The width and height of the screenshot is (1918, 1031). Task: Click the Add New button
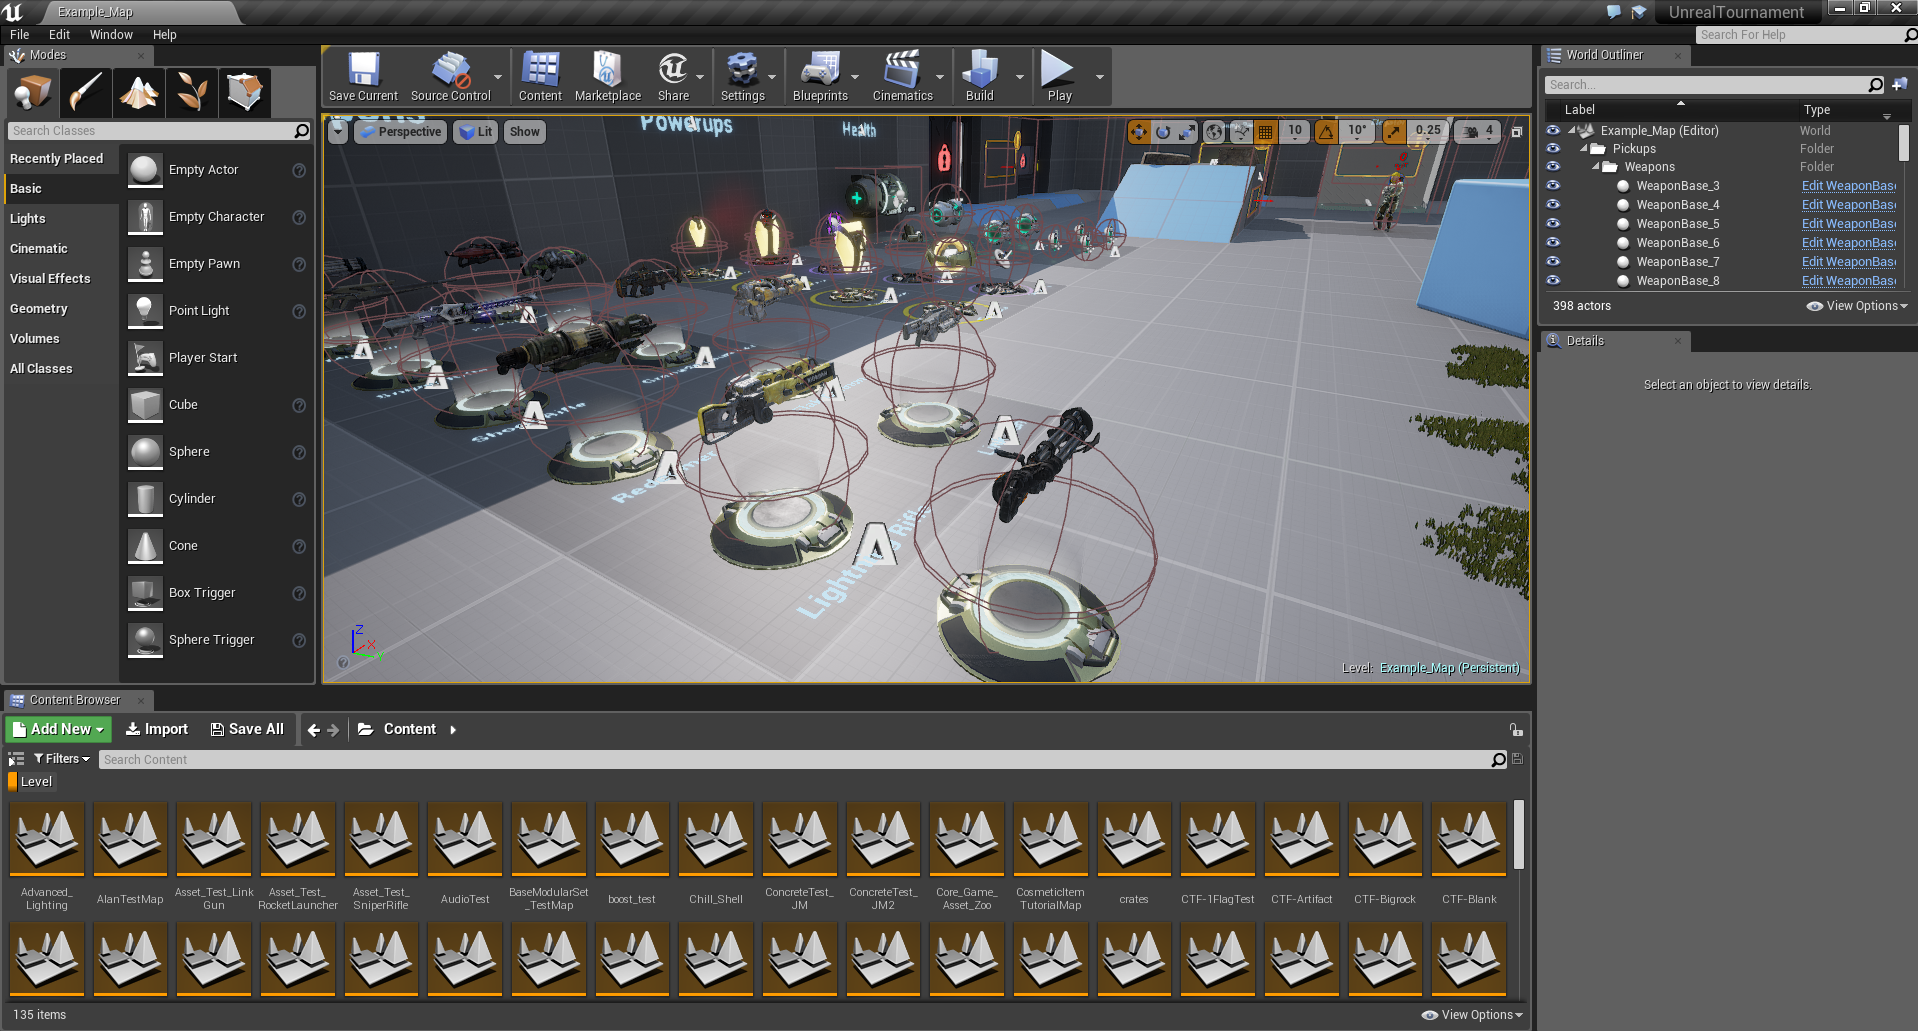[x=58, y=729]
